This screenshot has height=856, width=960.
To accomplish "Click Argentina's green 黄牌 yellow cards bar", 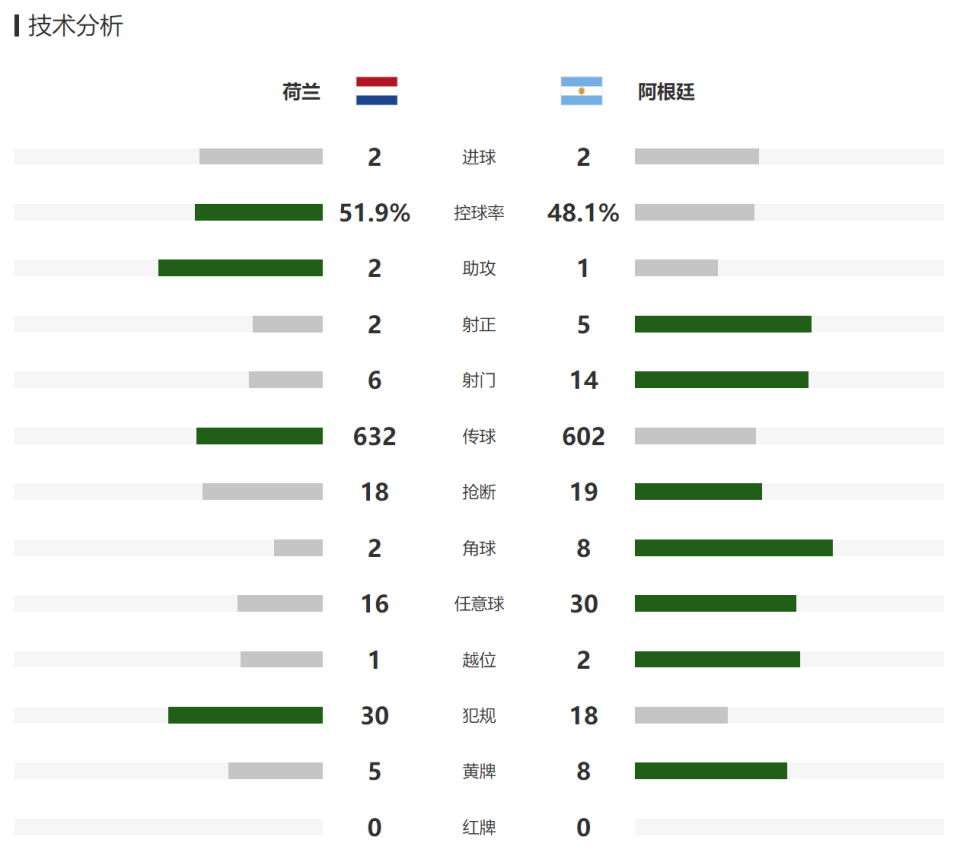I will pos(711,771).
